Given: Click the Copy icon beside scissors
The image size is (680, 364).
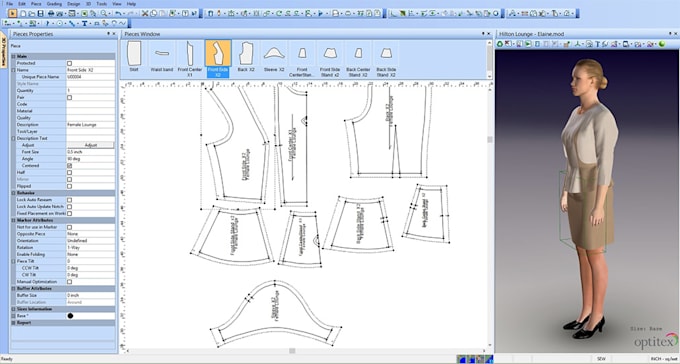Looking at the screenshot, I should coord(154,13).
